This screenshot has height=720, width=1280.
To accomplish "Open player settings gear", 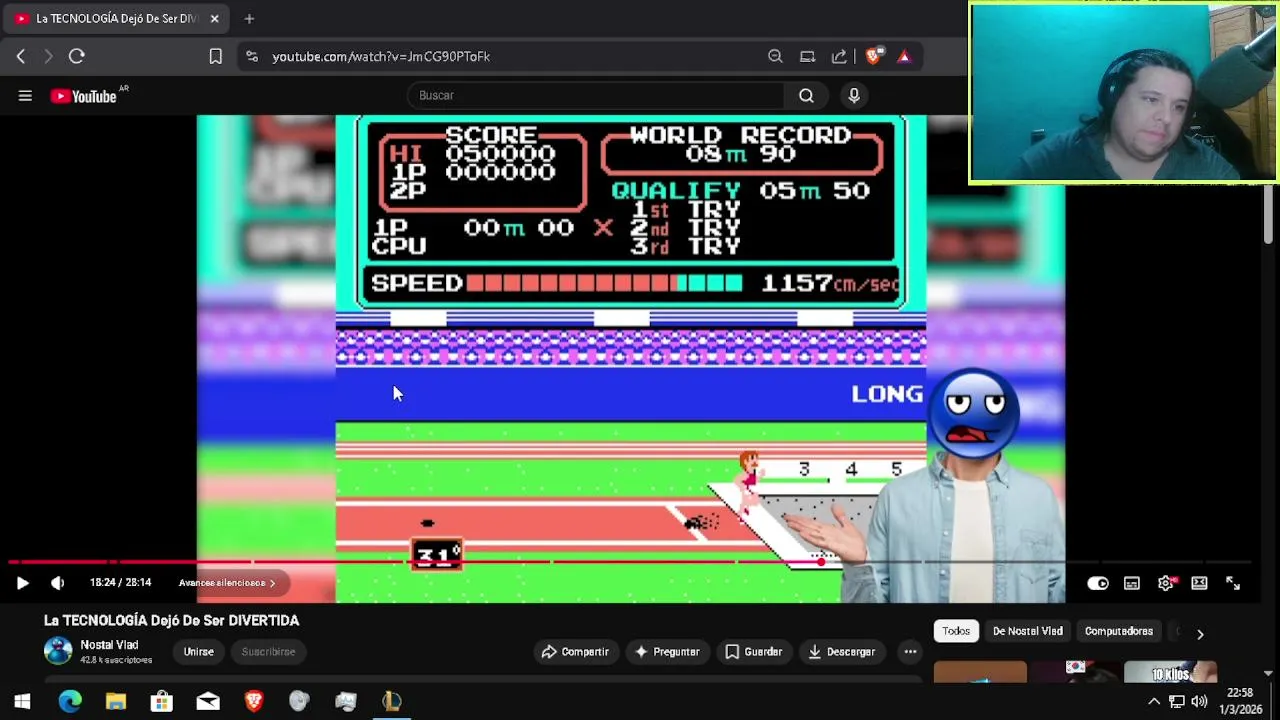I will (1166, 583).
